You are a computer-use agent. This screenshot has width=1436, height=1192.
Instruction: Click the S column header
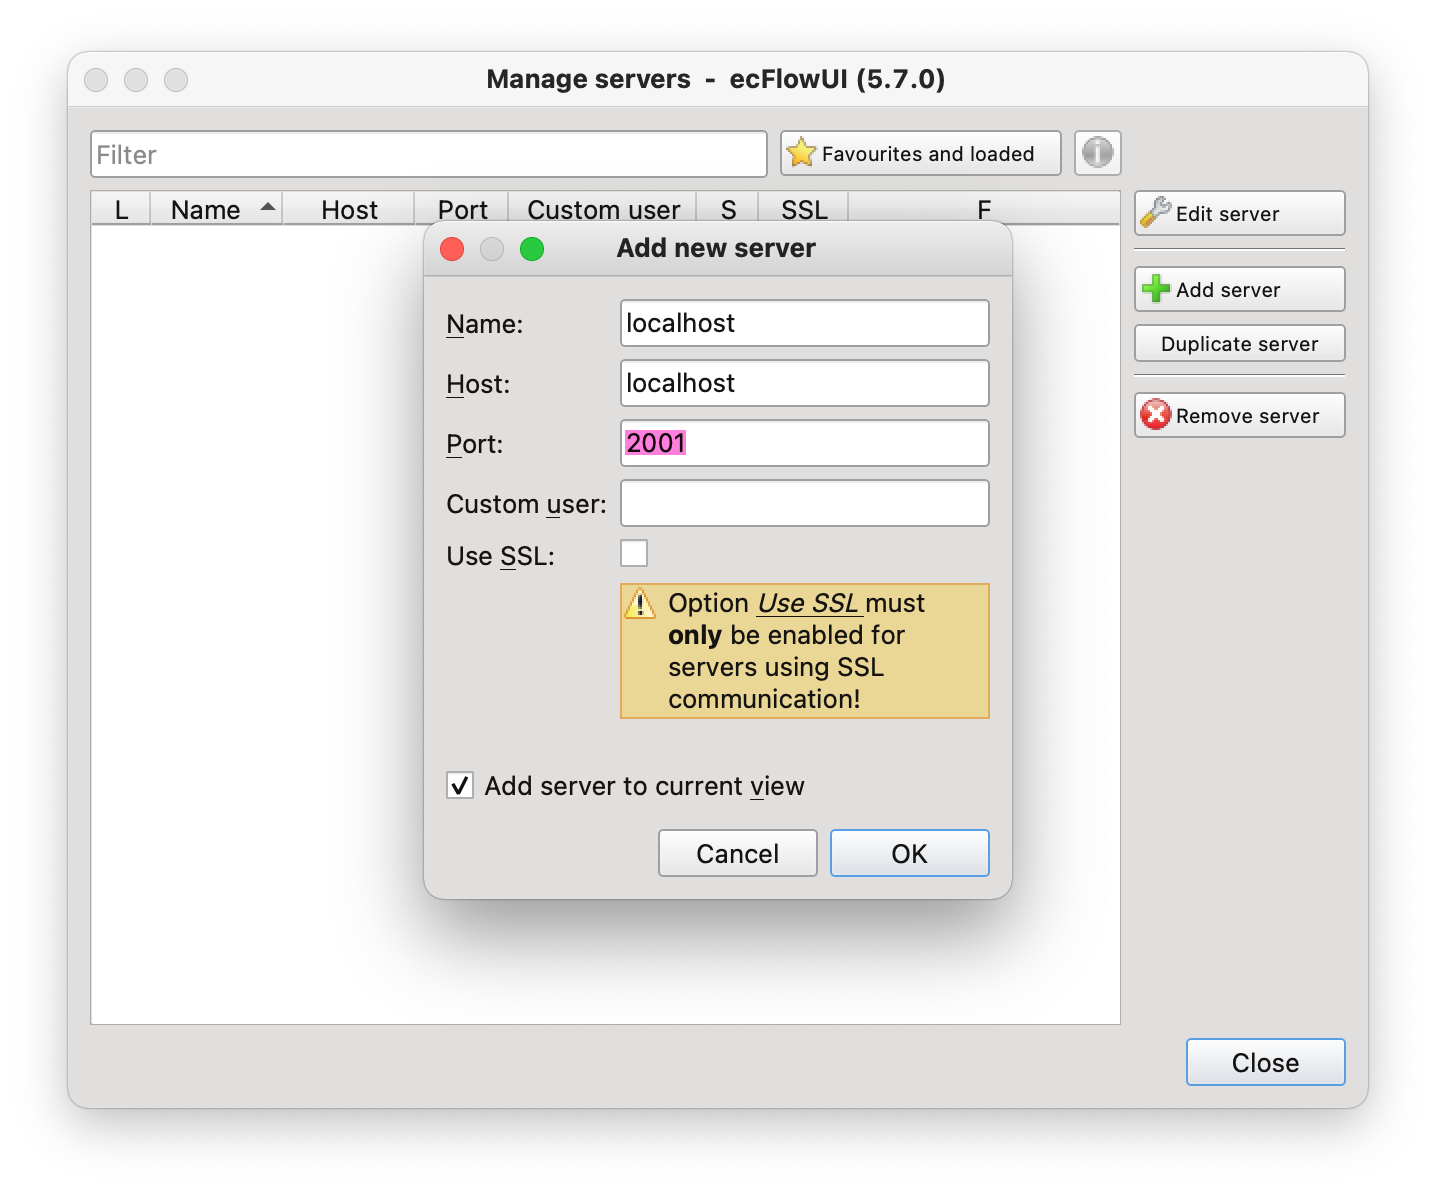point(728,209)
